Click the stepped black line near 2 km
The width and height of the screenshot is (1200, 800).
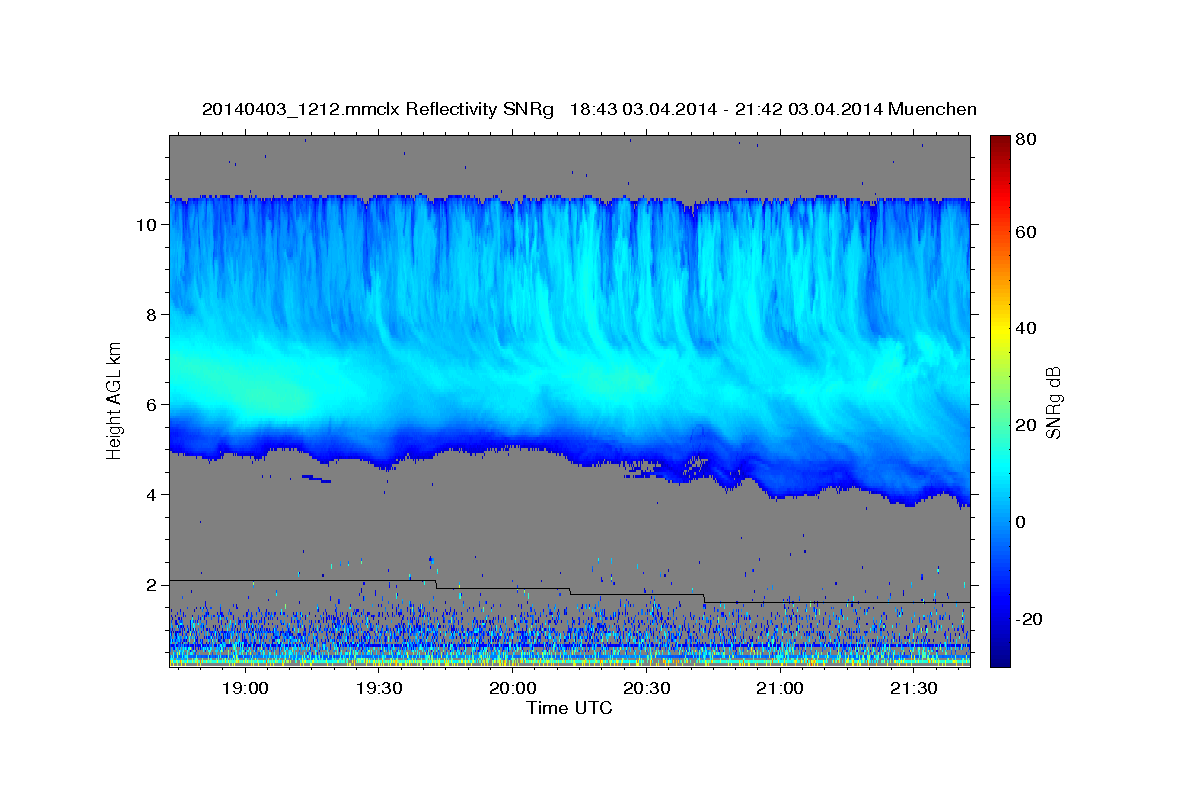point(569,591)
